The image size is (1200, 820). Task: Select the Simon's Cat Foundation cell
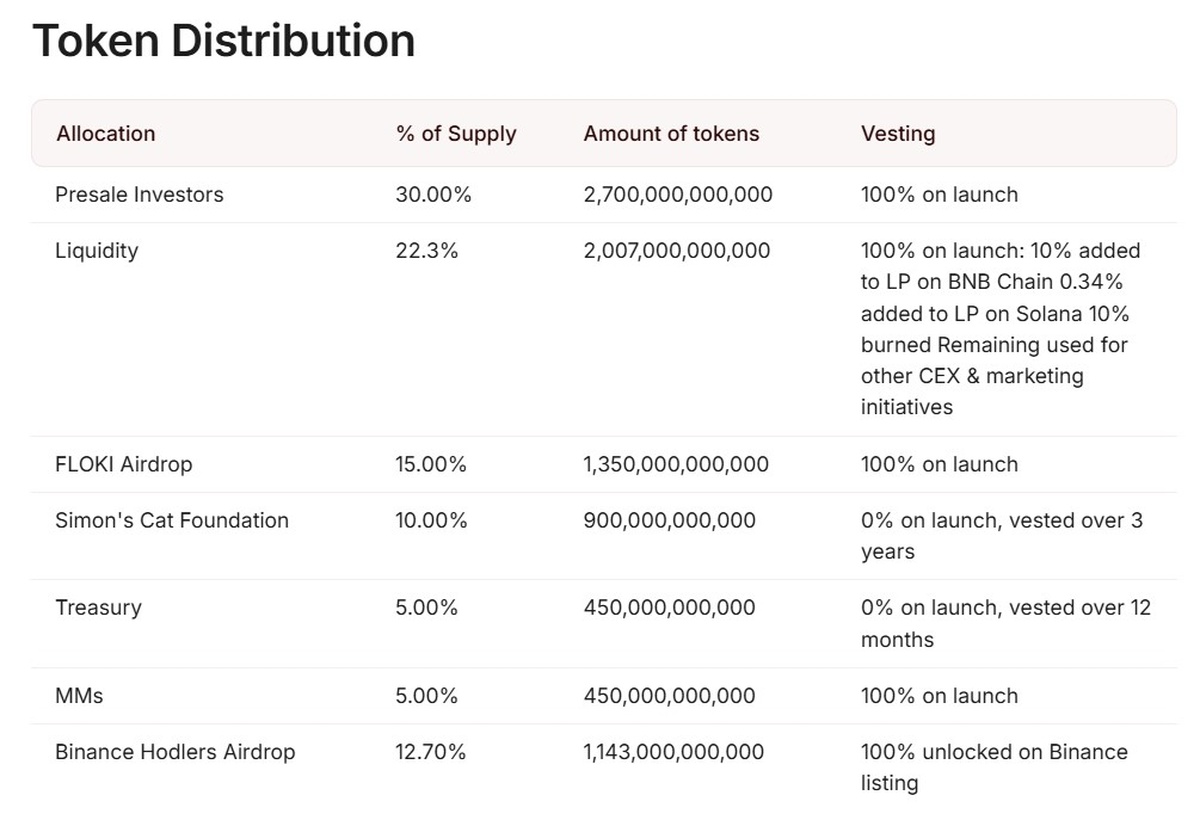click(172, 521)
